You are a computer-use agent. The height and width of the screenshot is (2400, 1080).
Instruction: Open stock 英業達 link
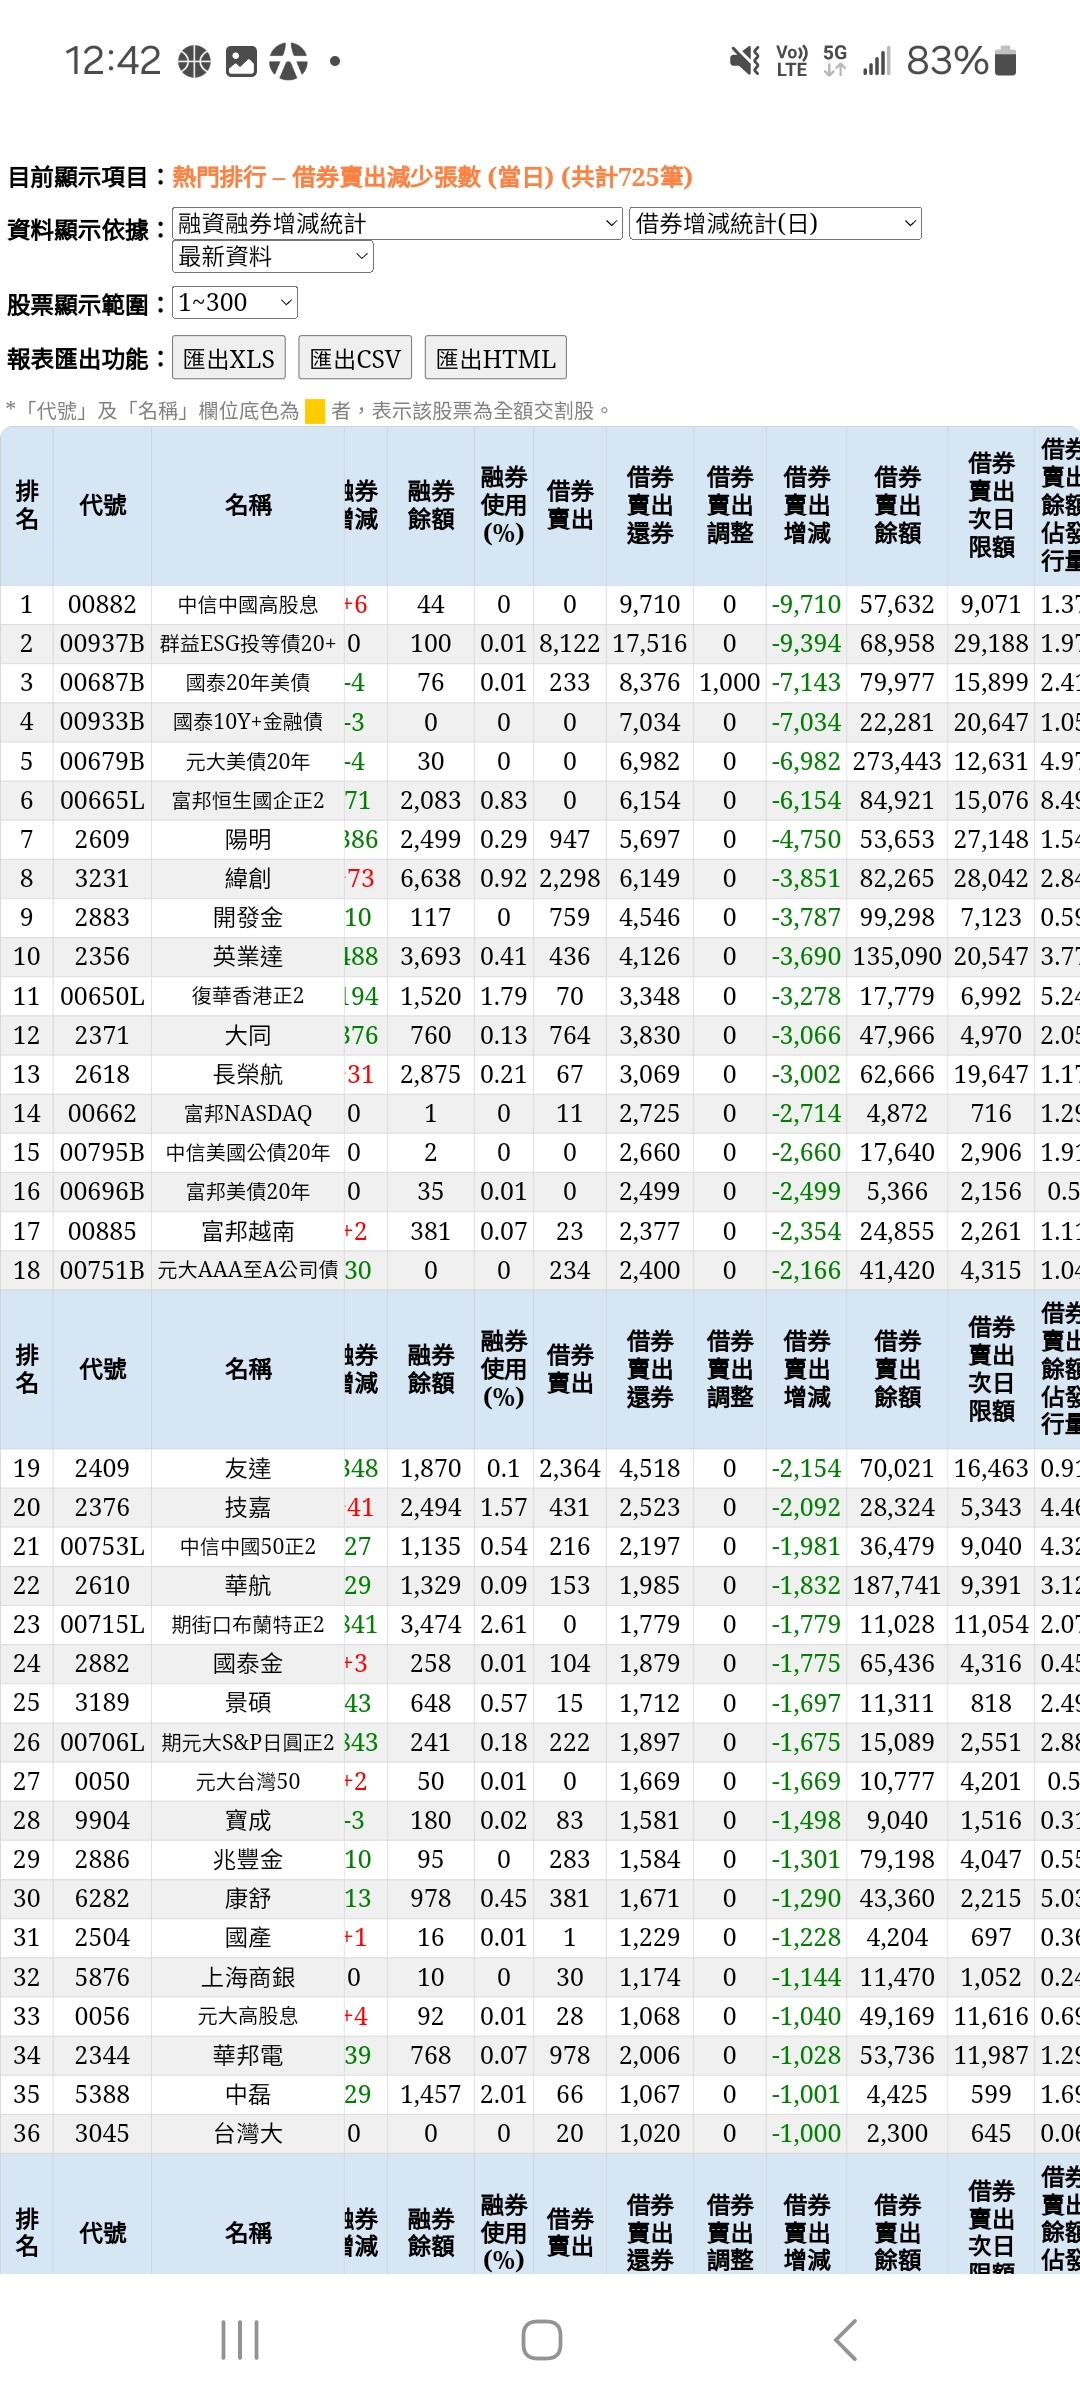[248, 957]
